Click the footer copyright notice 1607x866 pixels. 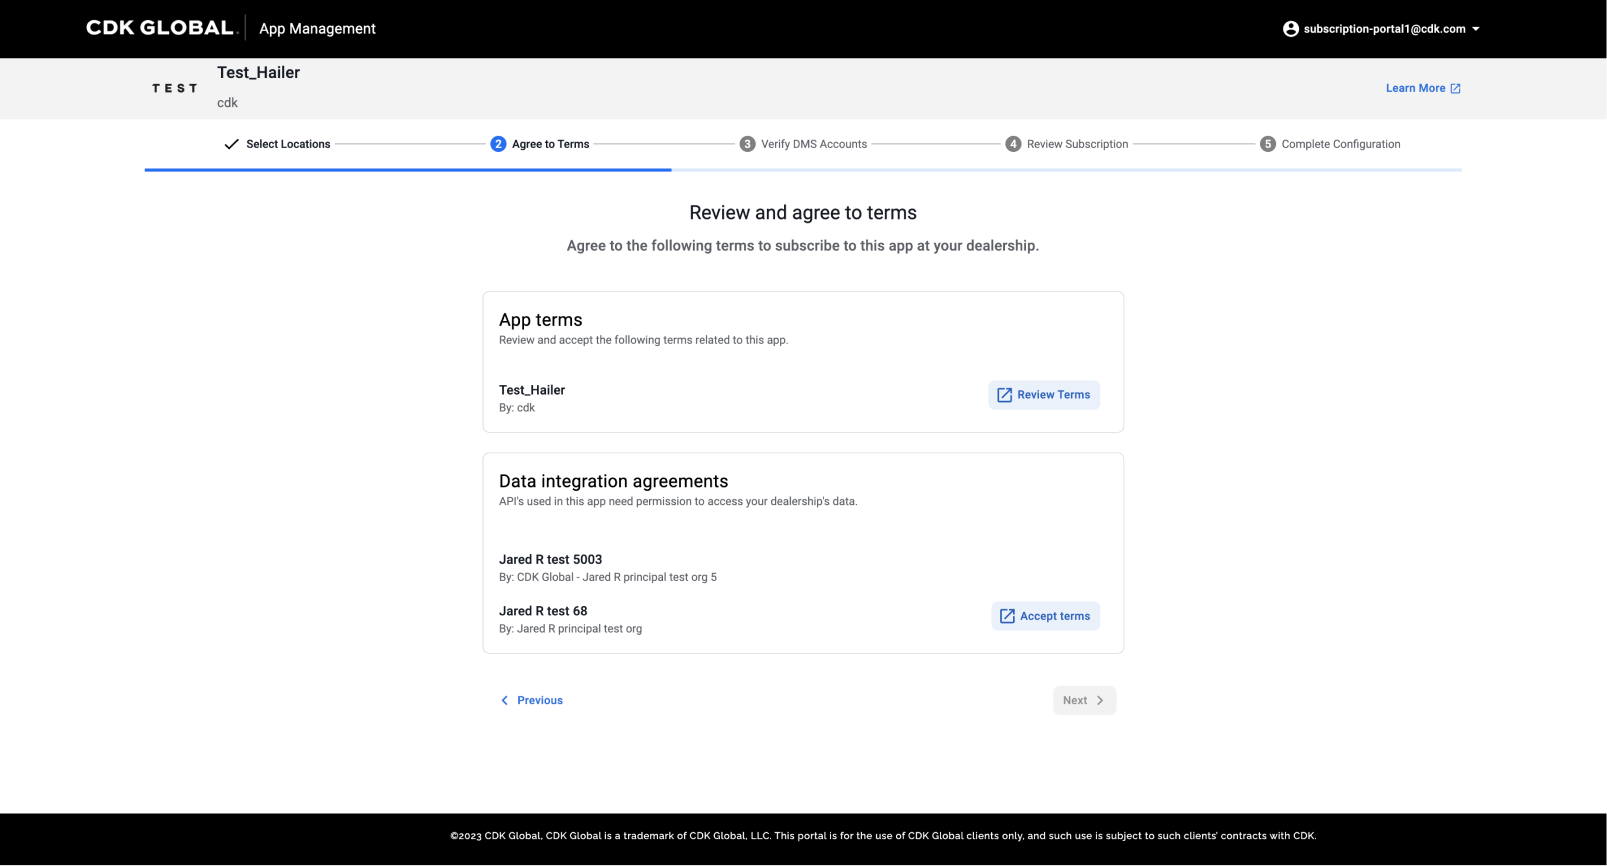[x=883, y=836]
